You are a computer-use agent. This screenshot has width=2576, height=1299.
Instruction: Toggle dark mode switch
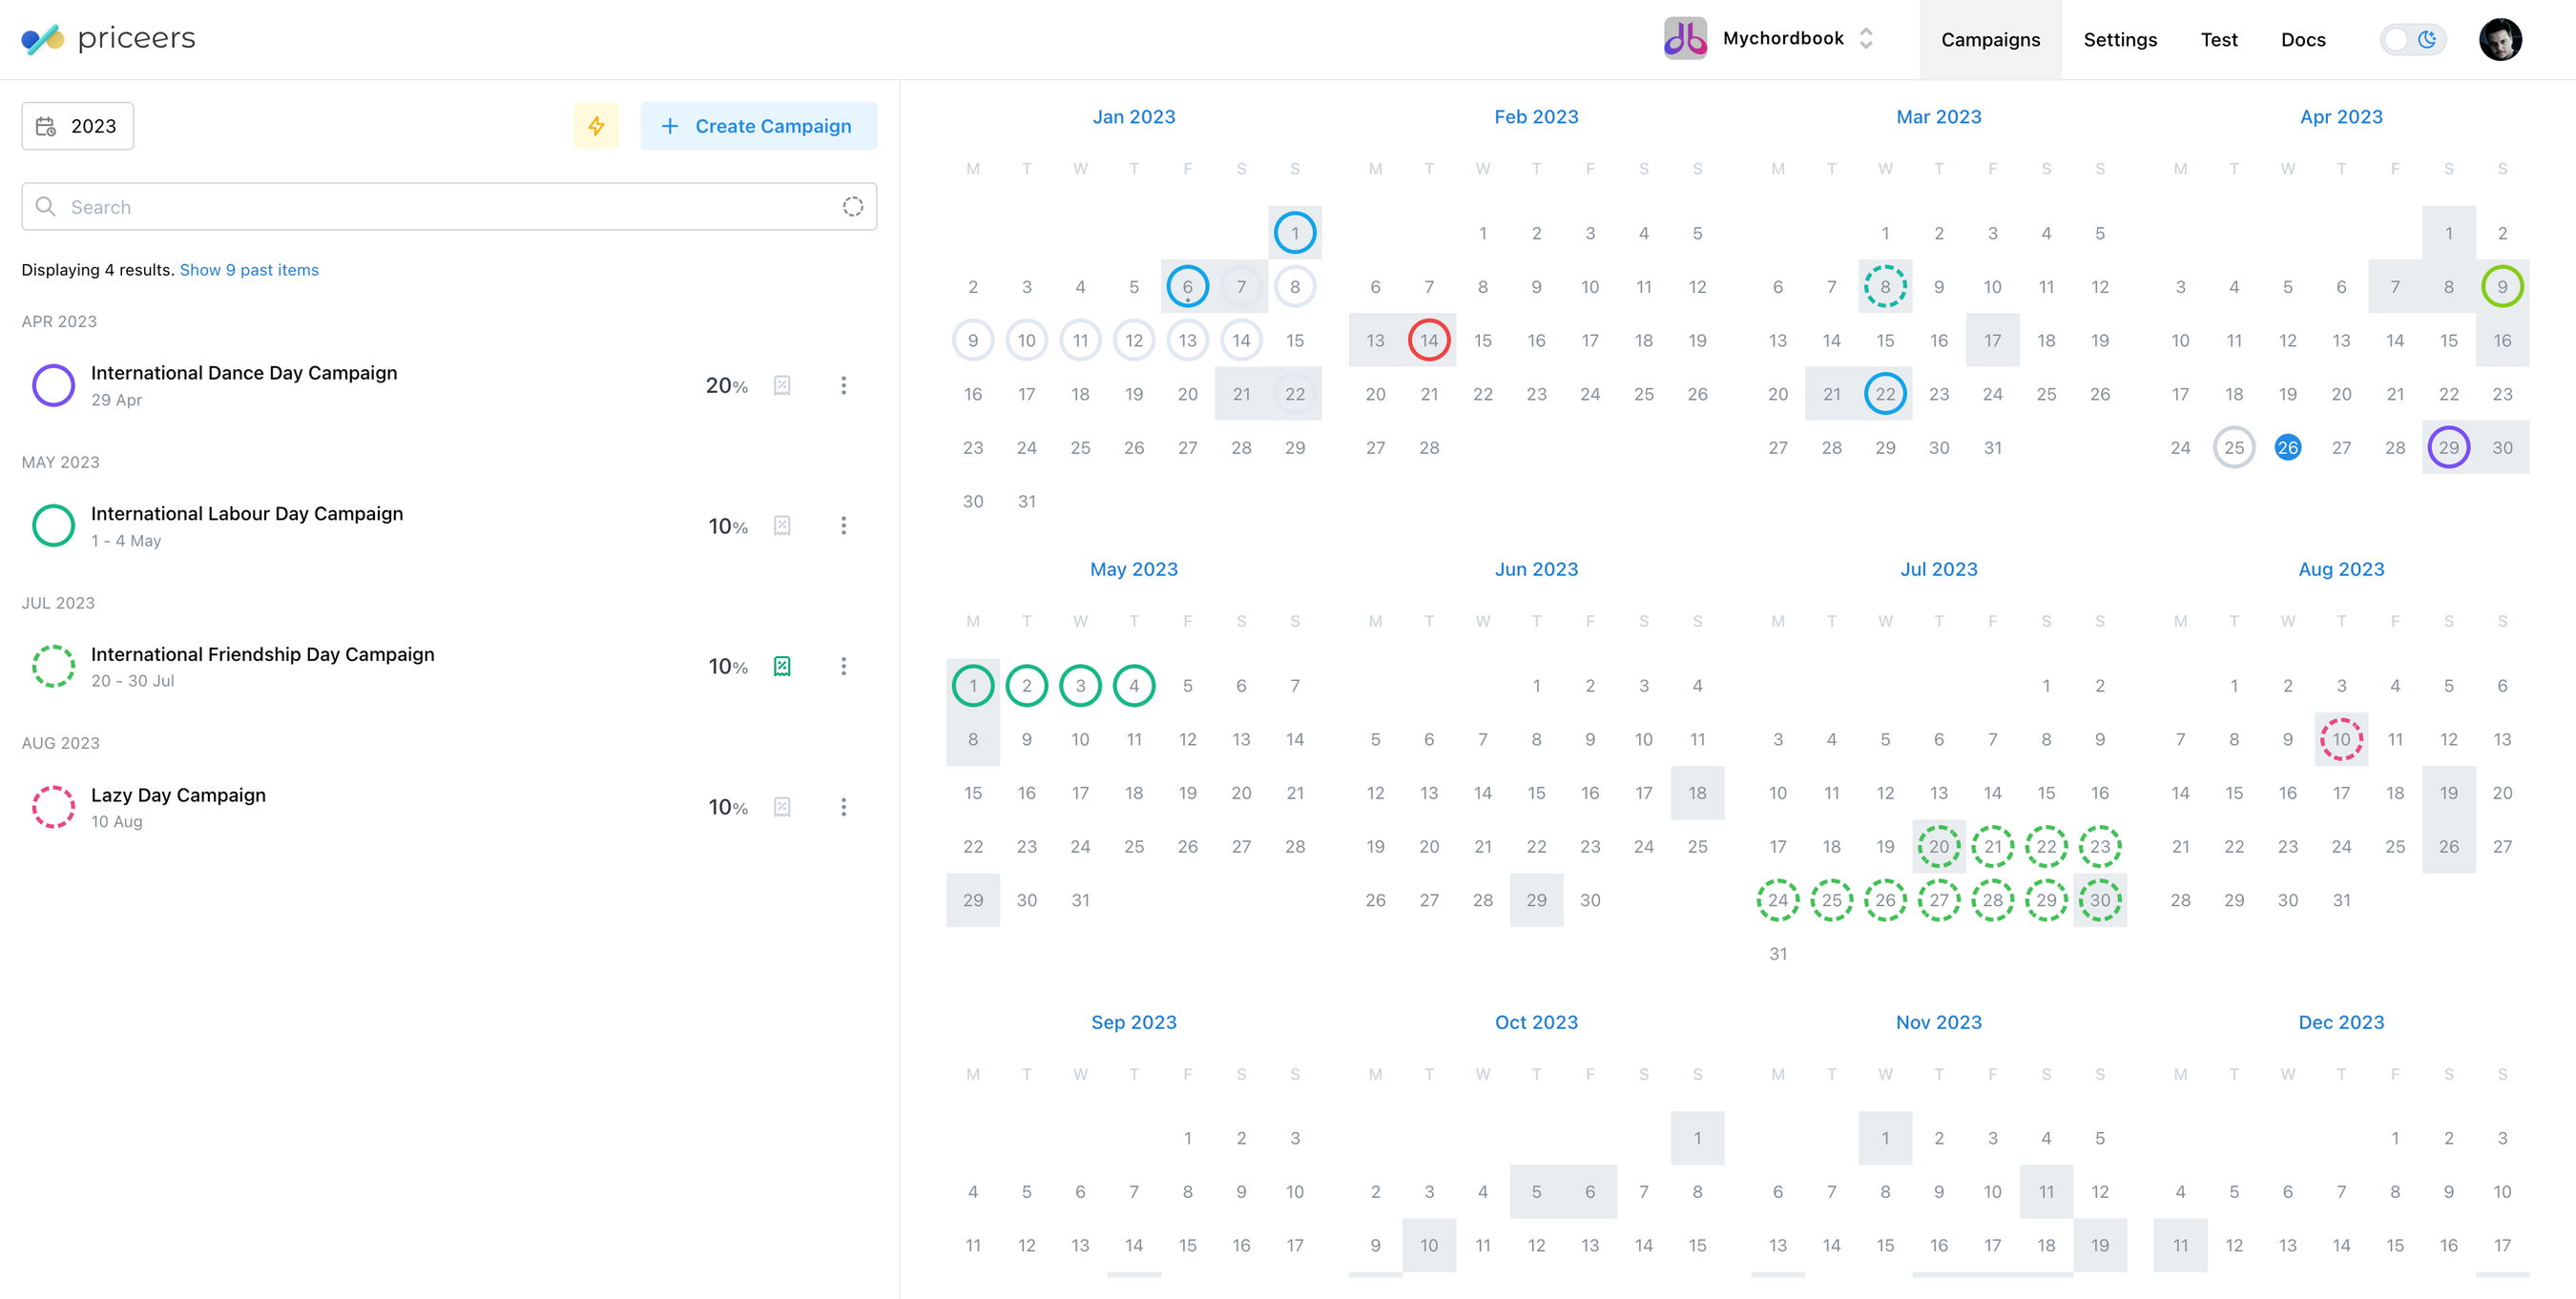(2412, 39)
